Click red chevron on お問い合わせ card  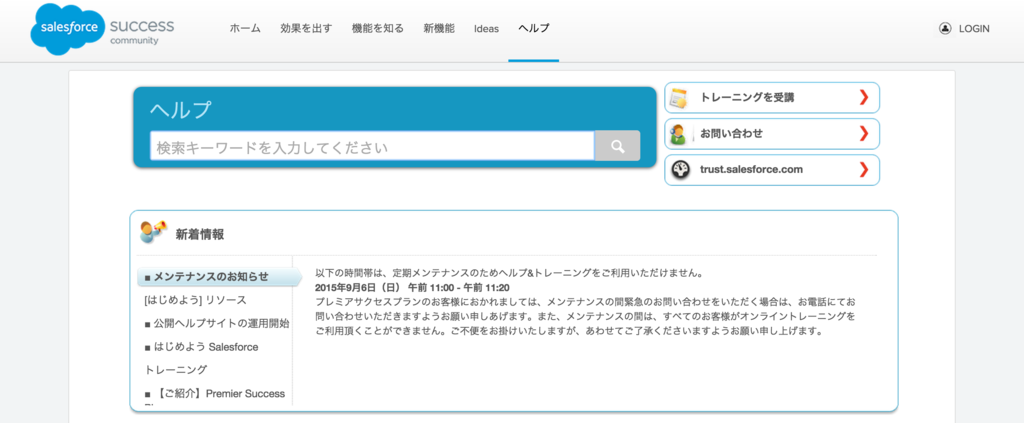pyautogui.click(x=864, y=134)
